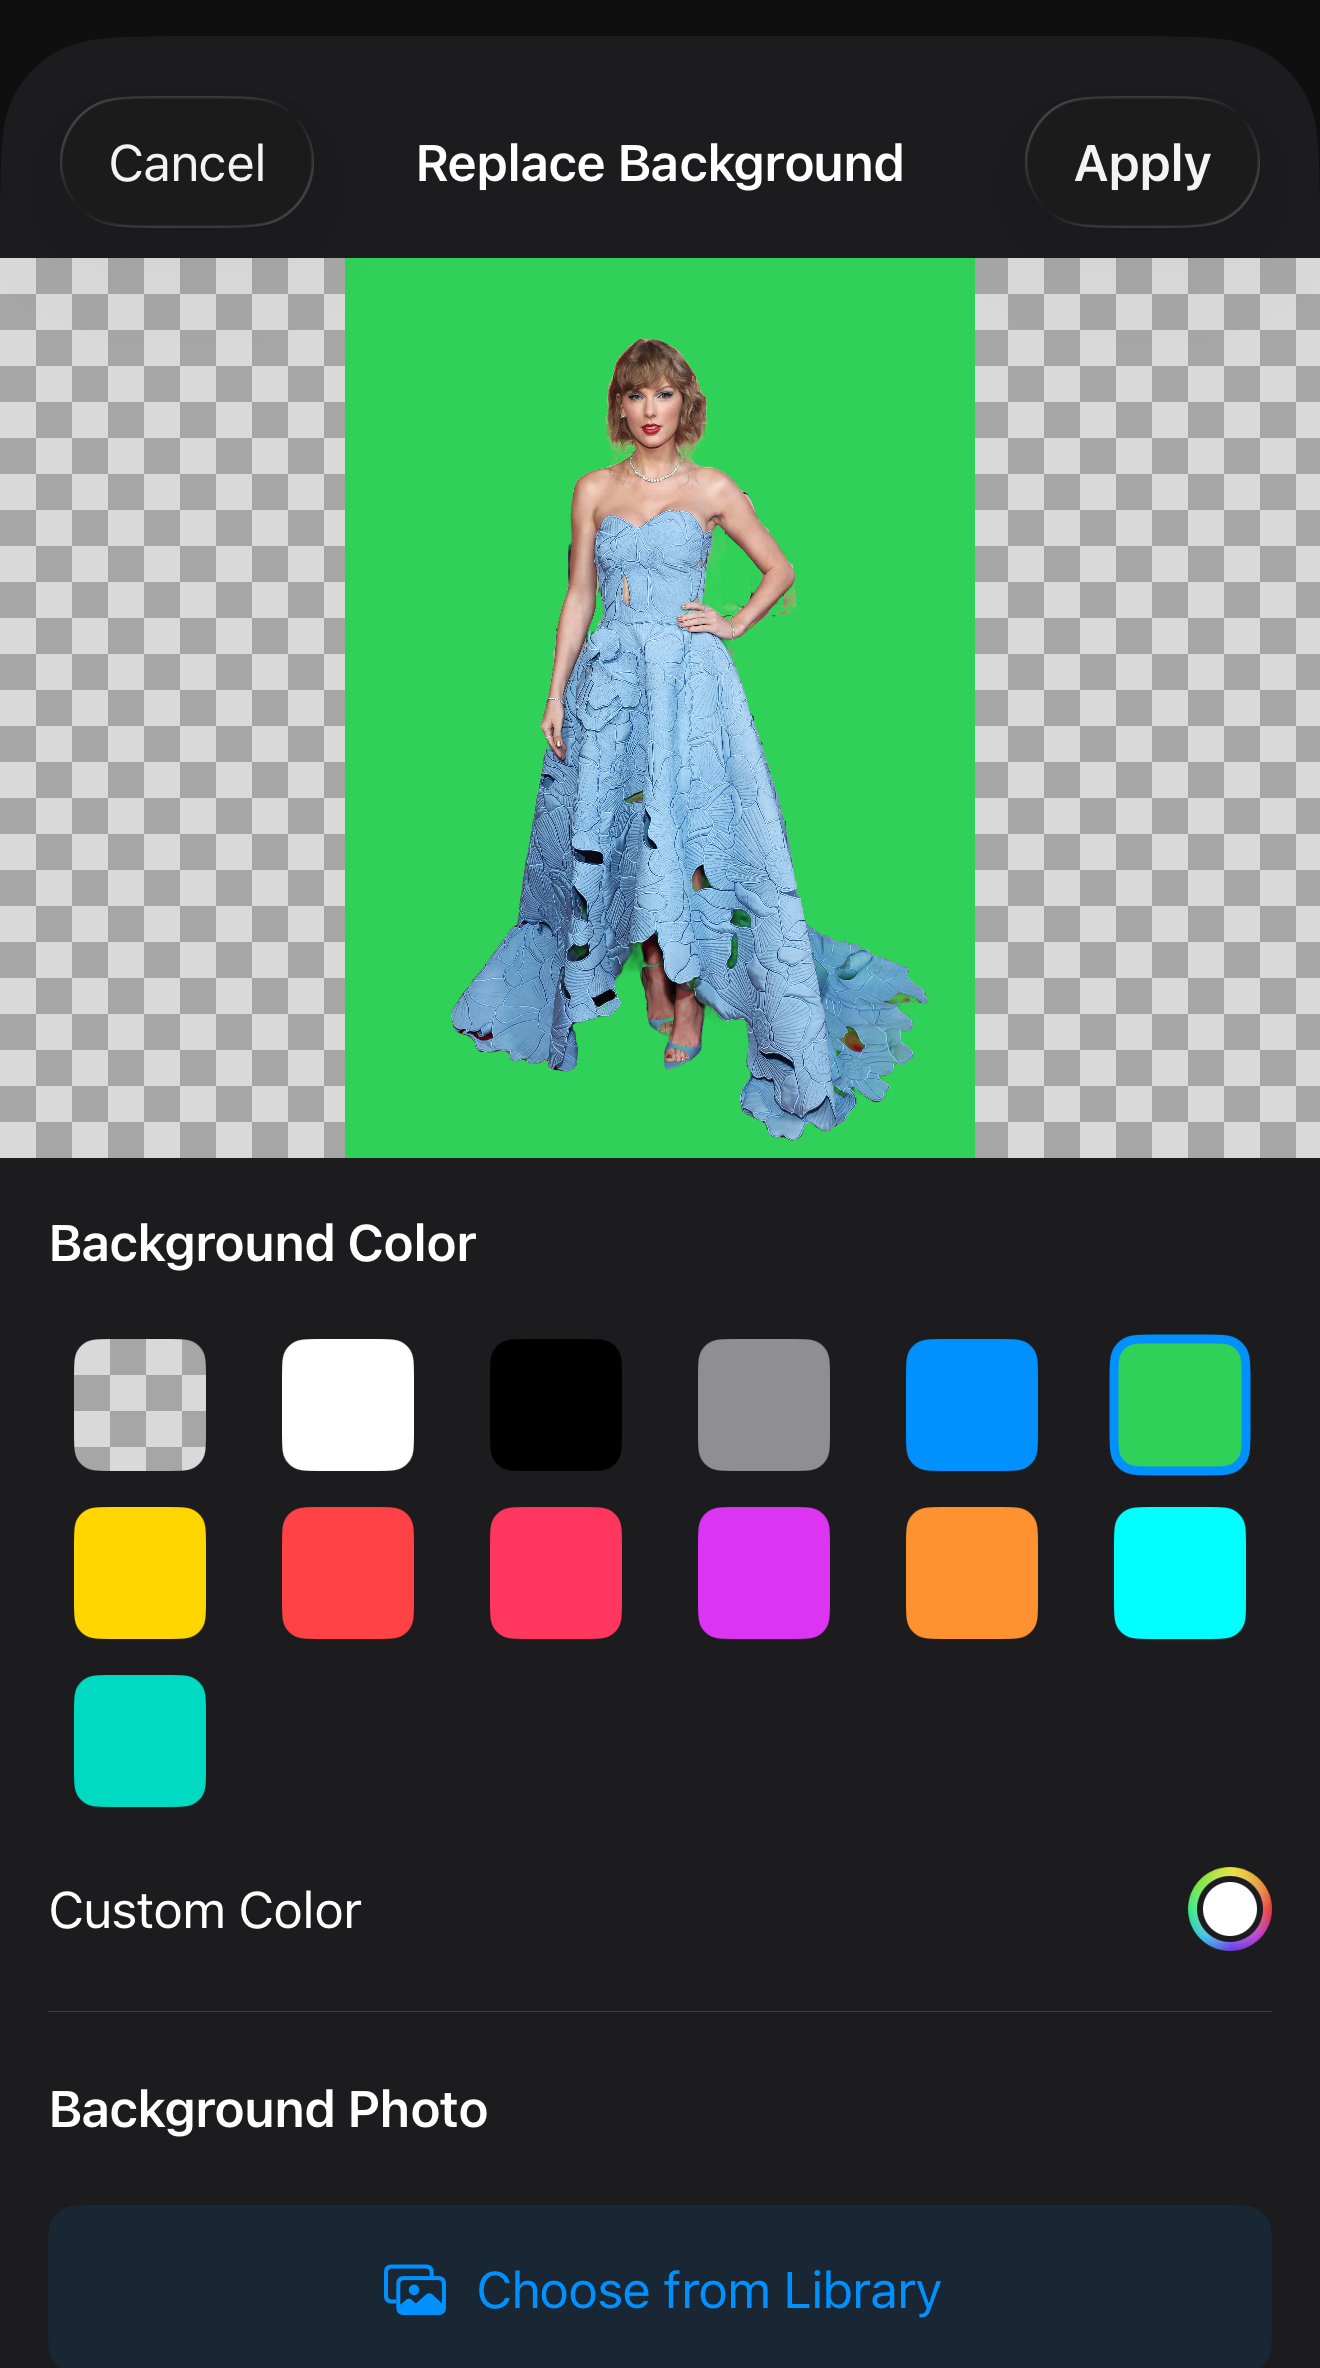Pick the black background color

[556, 1404]
